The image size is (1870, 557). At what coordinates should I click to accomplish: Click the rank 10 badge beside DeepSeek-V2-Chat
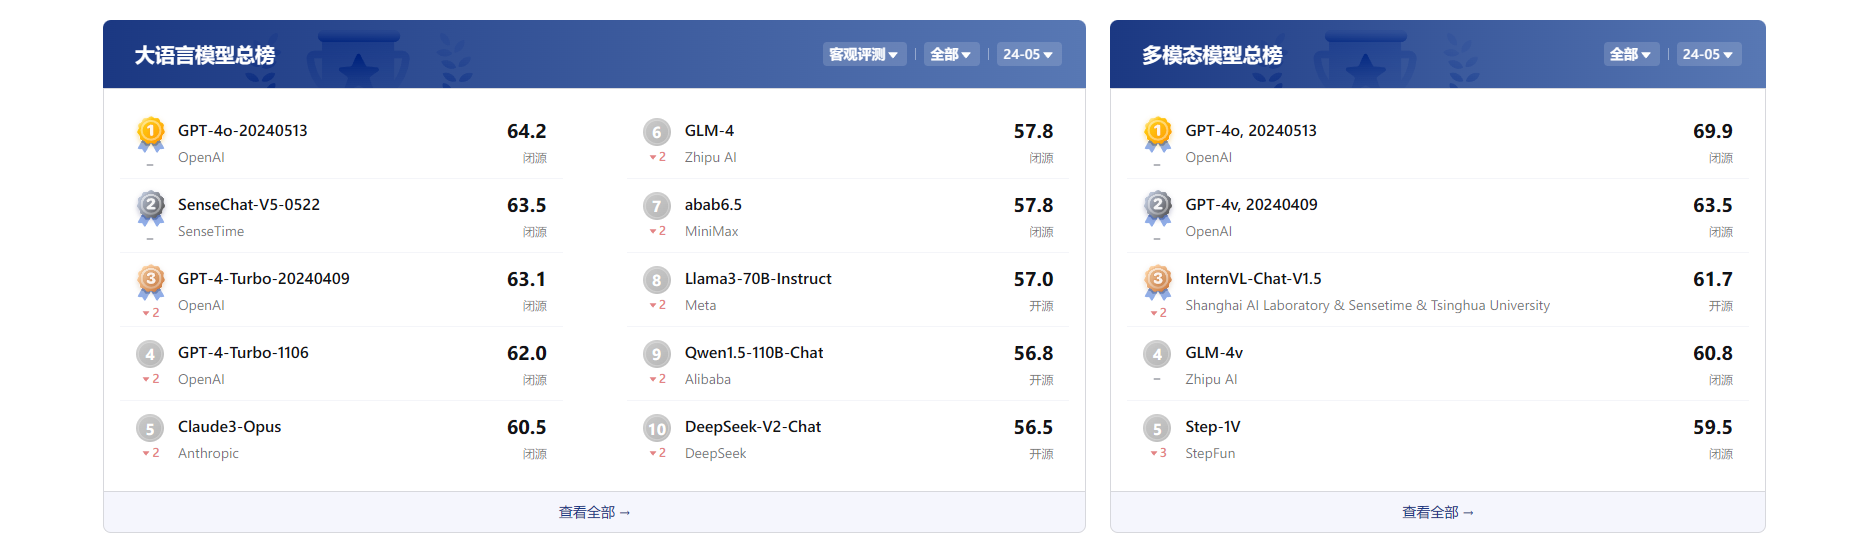tap(656, 429)
